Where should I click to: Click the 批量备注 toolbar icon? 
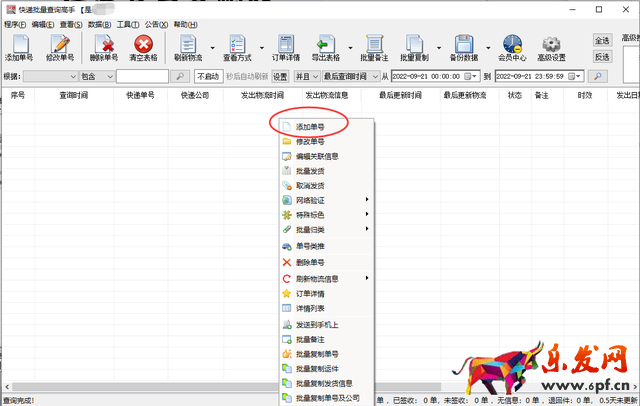tap(375, 46)
